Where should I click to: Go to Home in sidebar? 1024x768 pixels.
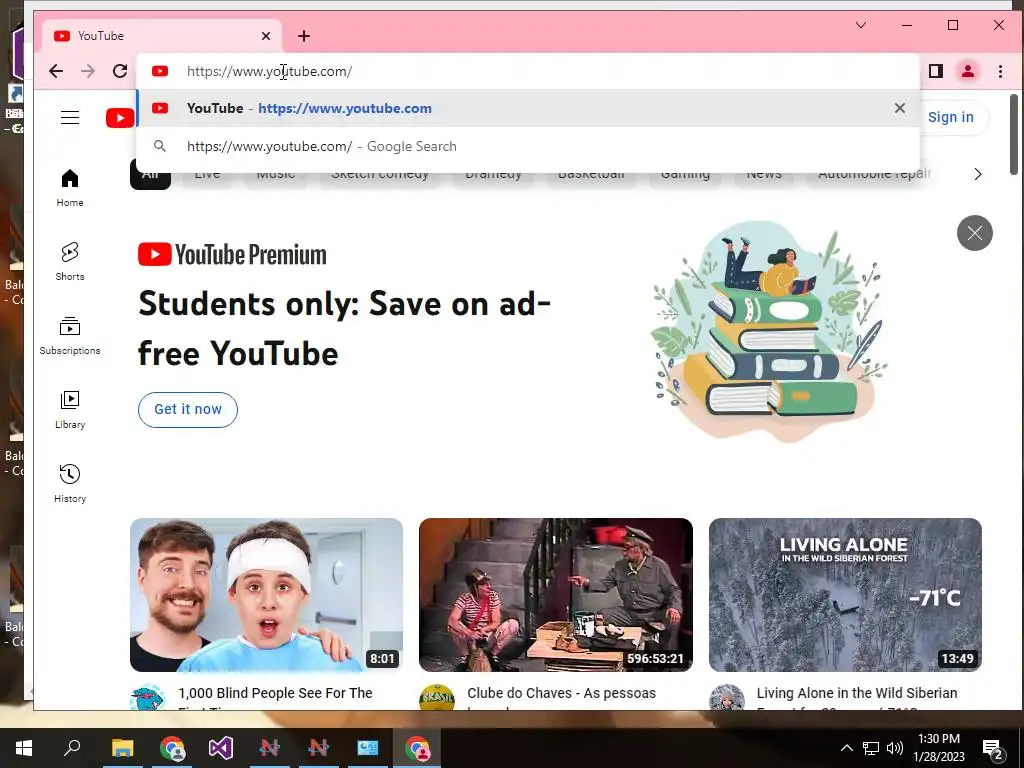[x=70, y=188]
